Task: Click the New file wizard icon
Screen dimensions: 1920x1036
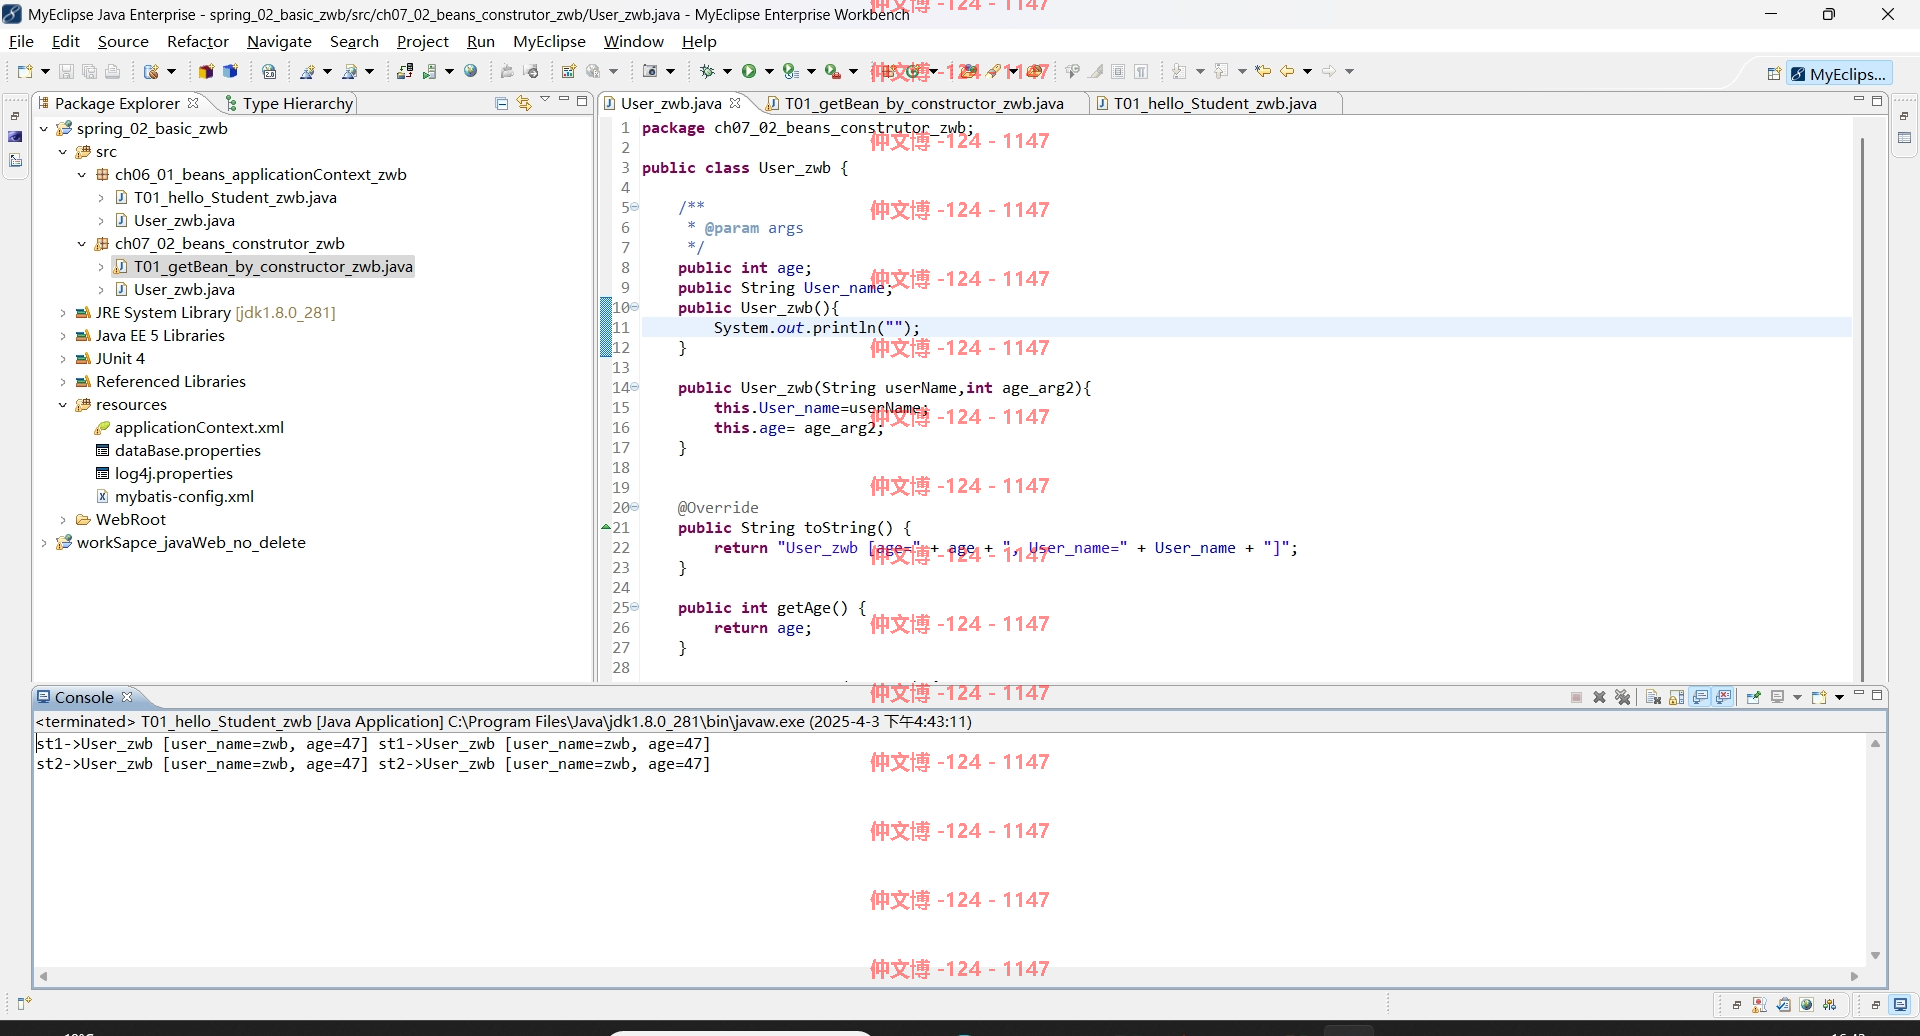Action: point(25,71)
